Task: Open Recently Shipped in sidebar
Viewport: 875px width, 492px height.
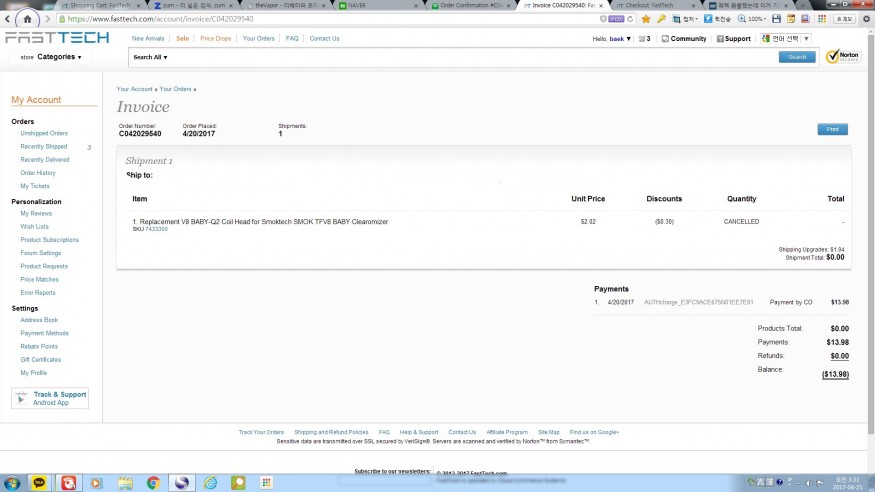Action: click(x=44, y=147)
